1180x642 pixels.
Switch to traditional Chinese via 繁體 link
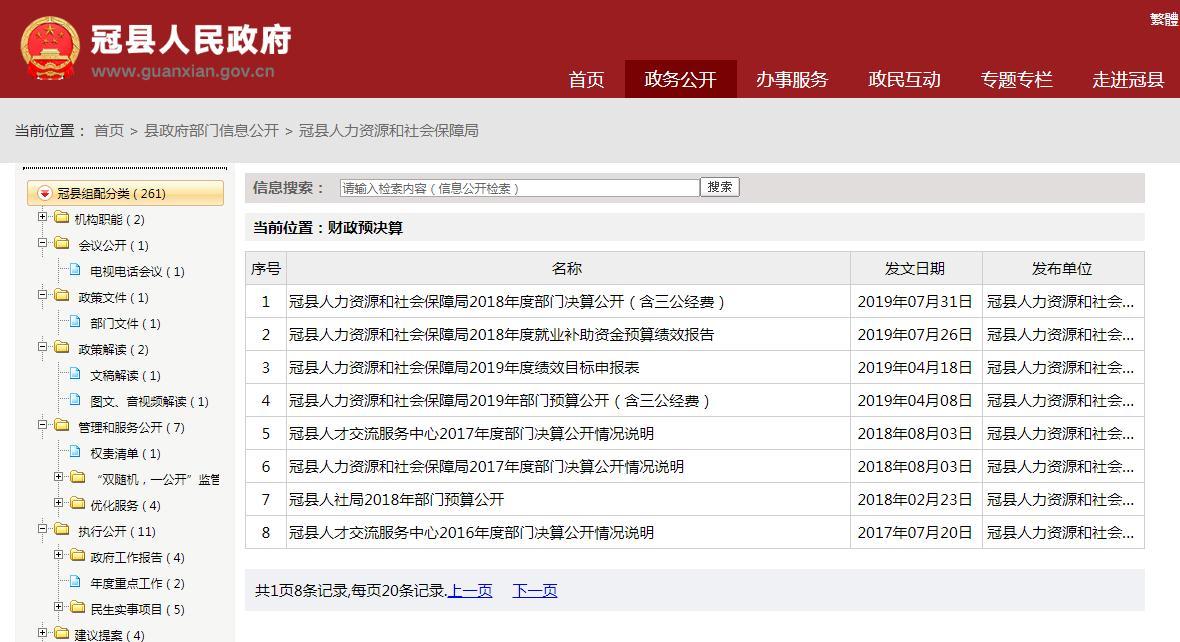tap(1163, 20)
